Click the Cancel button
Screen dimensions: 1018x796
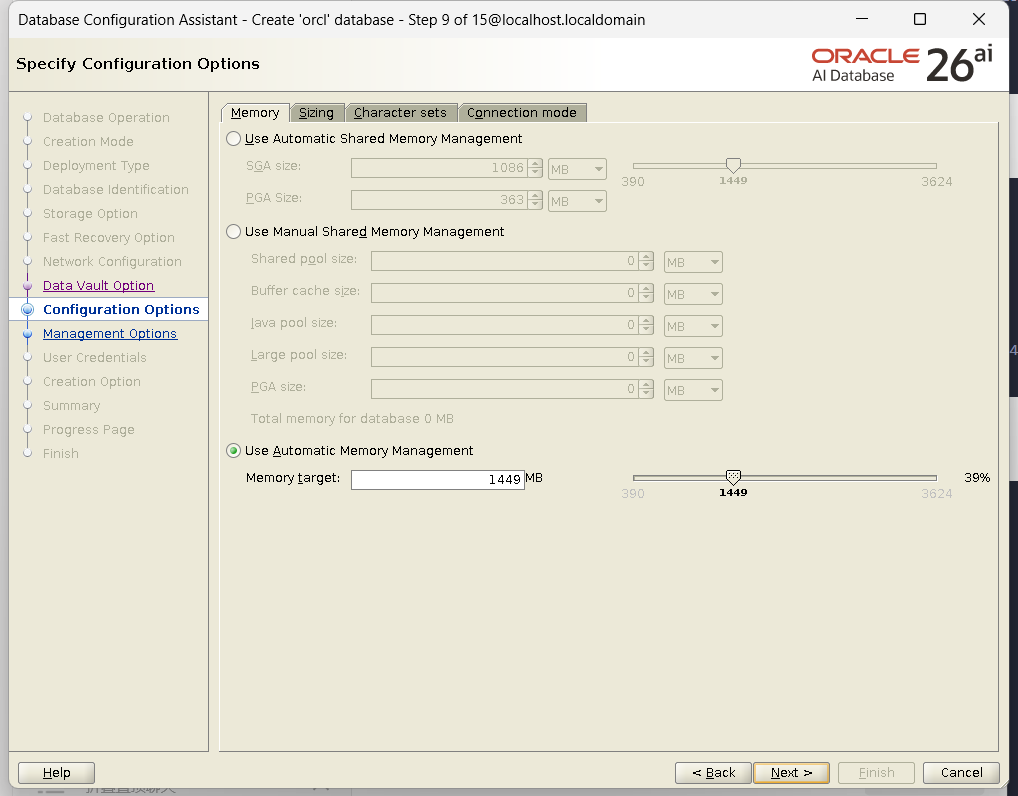(x=961, y=773)
